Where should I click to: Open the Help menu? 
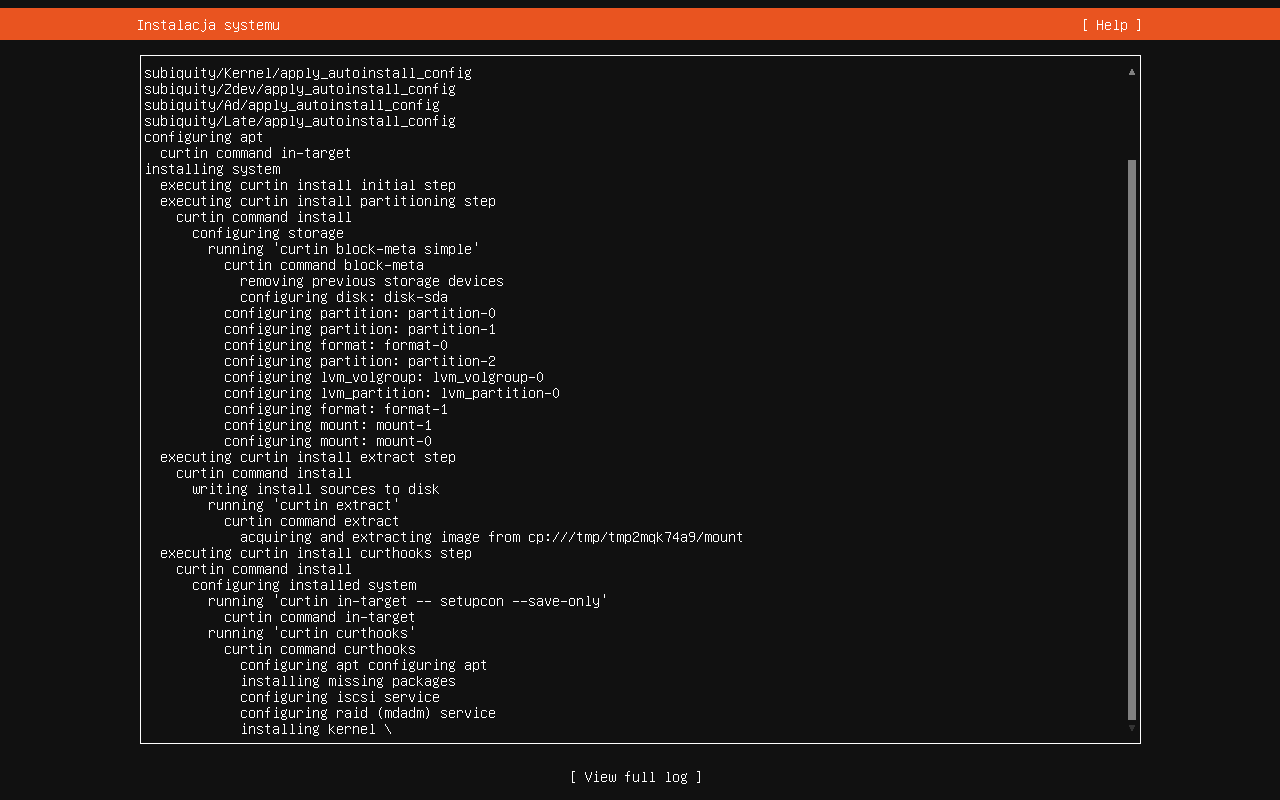(x=1111, y=25)
